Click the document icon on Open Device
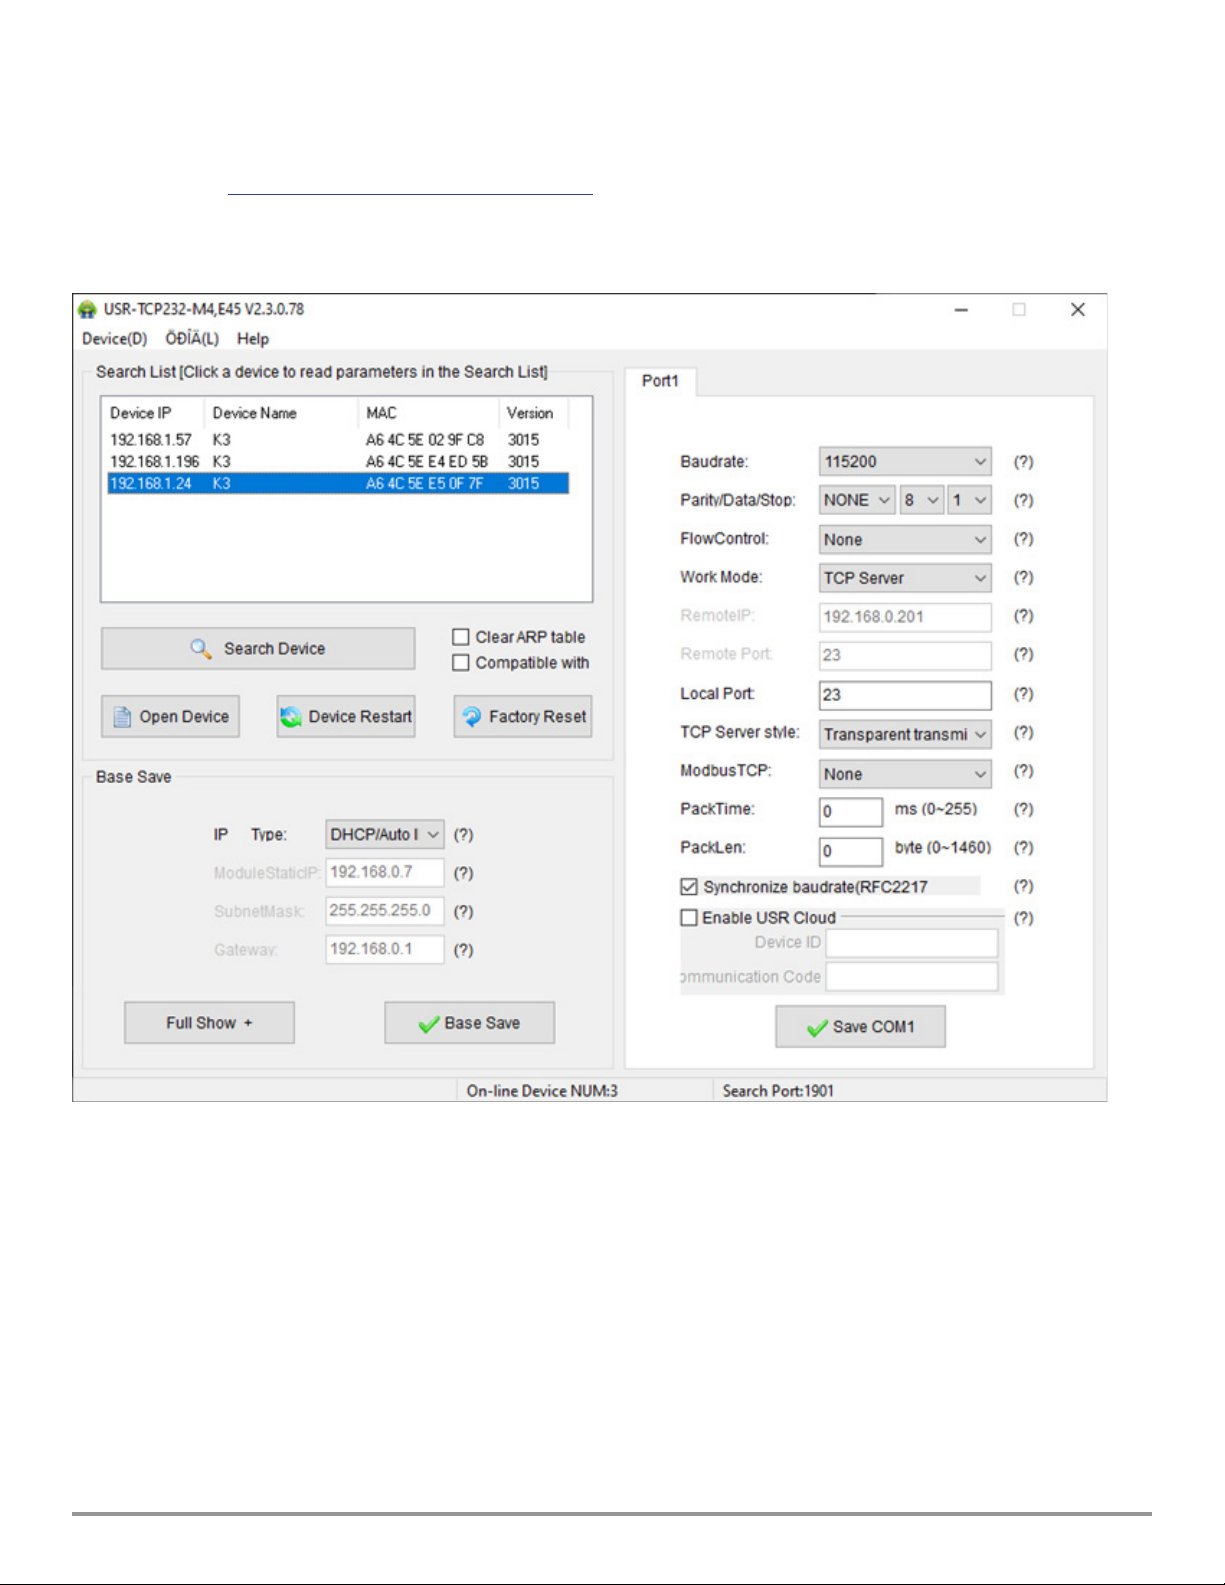This screenshot has height=1585, width=1225. coord(122,717)
